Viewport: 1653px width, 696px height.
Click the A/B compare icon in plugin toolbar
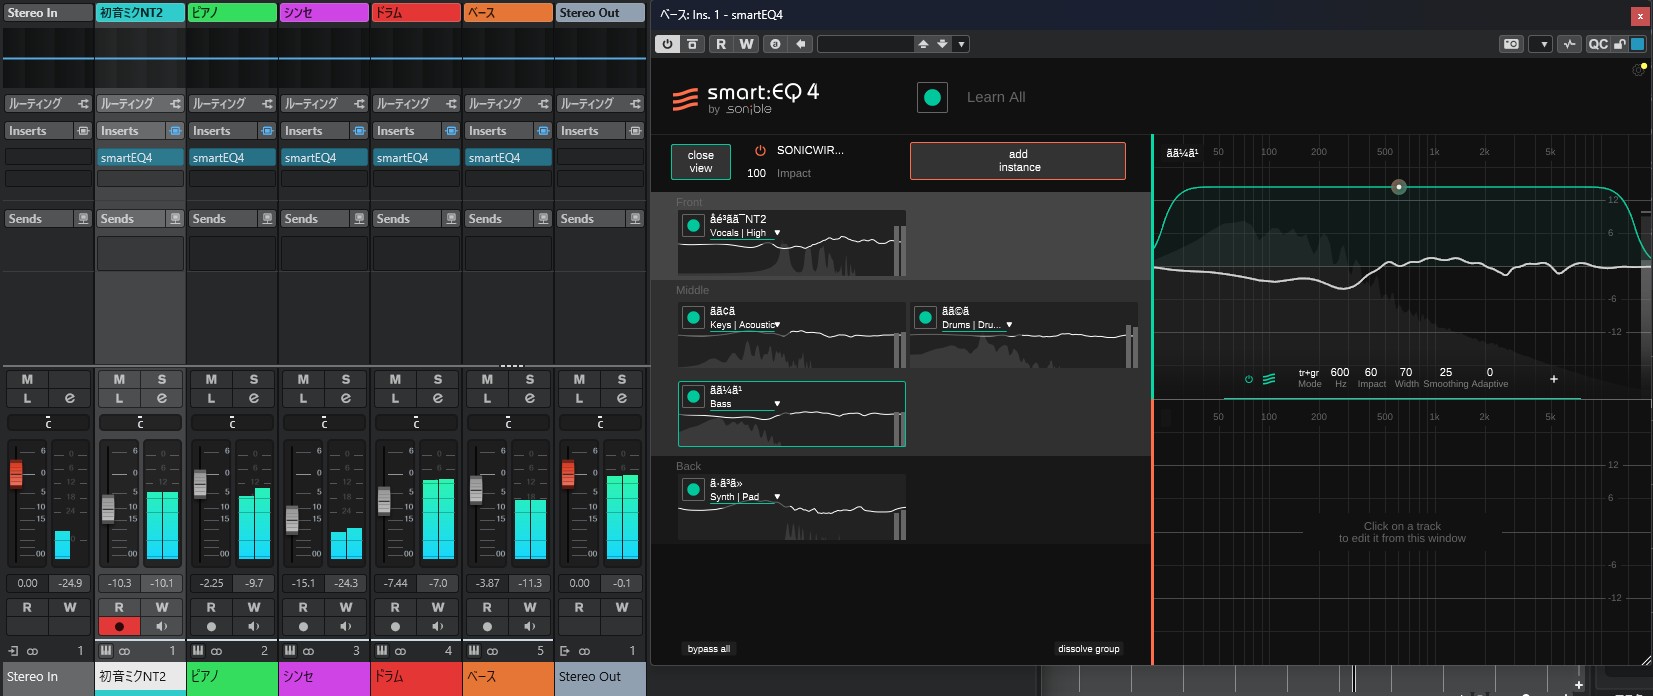[x=775, y=44]
